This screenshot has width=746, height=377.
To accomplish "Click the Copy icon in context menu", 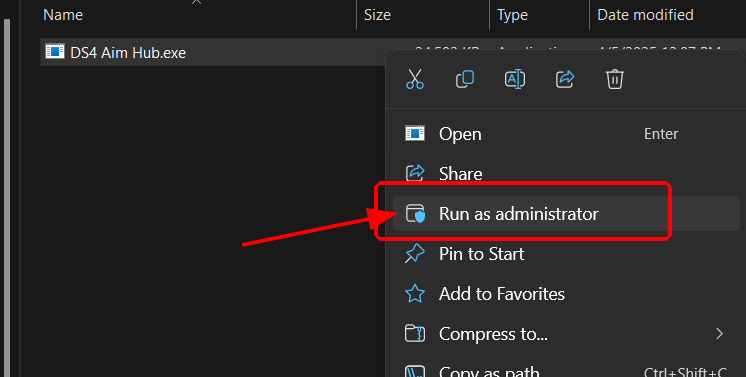I will pyautogui.click(x=465, y=79).
